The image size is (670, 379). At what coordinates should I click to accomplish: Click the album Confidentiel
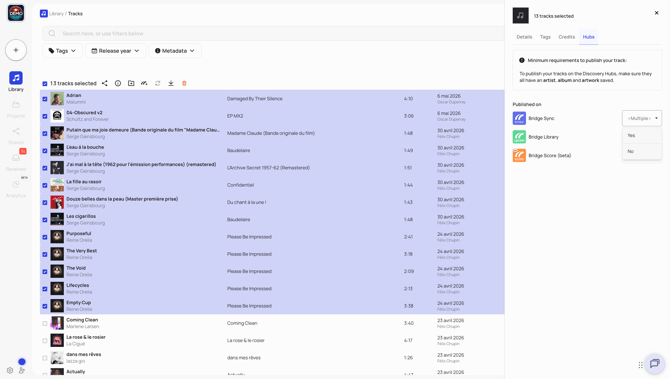[241, 185]
